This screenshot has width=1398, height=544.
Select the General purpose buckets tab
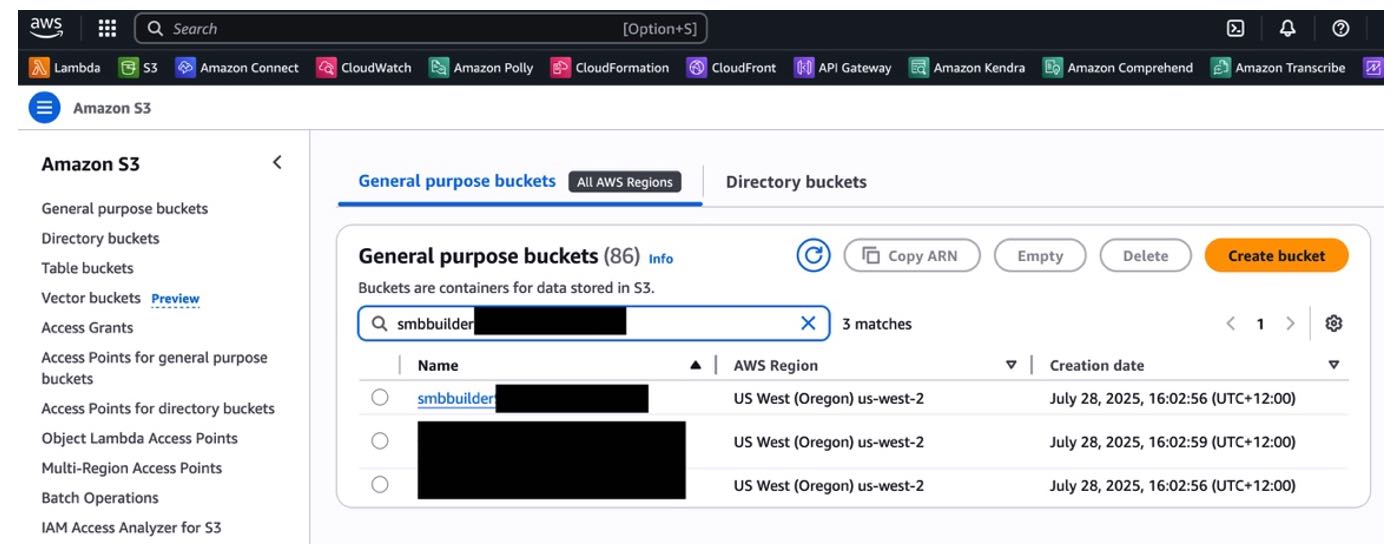click(x=456, y=181)
